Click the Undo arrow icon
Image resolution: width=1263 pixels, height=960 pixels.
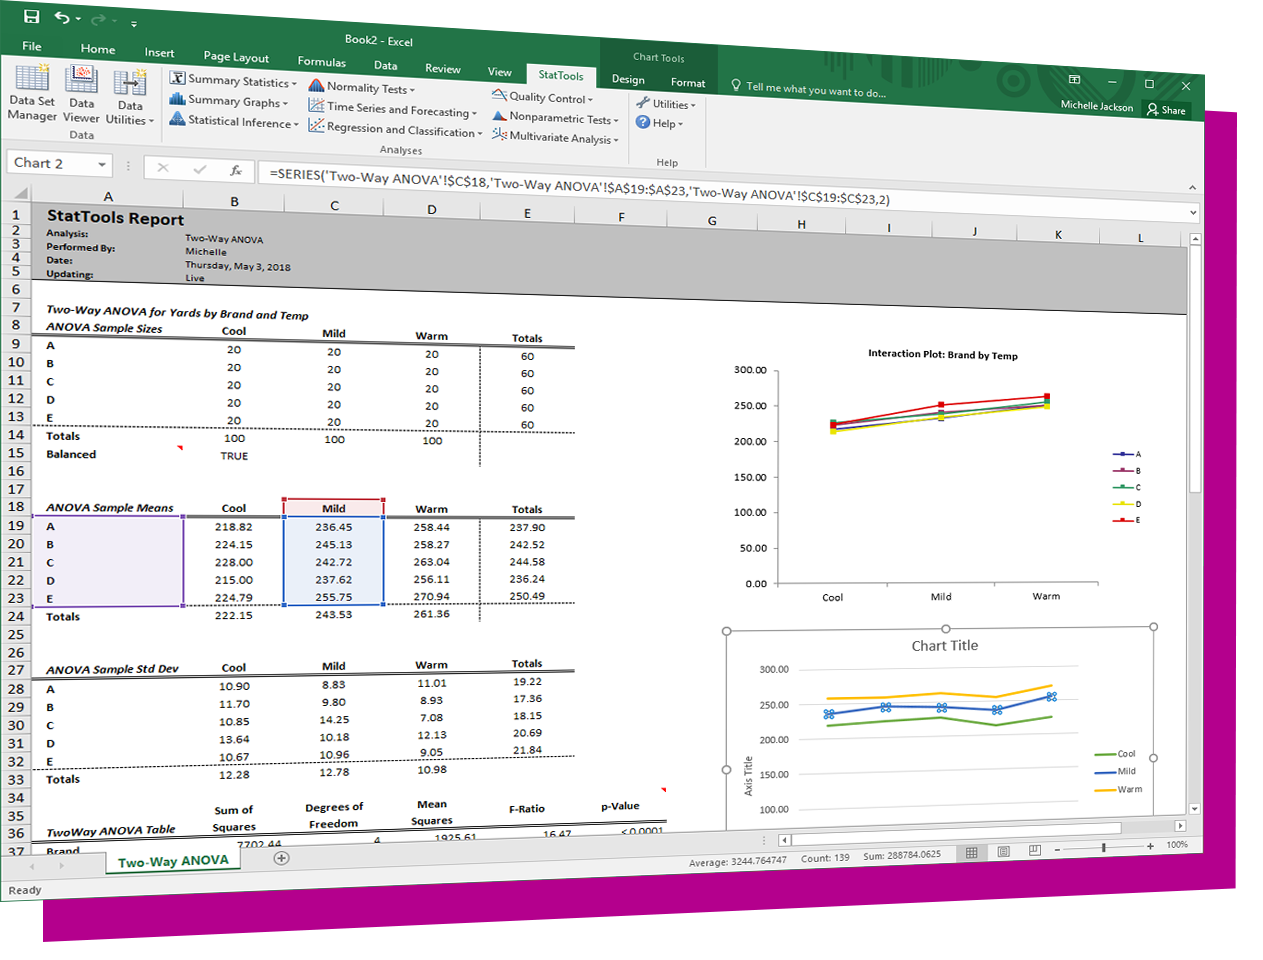tap(62, 18)
